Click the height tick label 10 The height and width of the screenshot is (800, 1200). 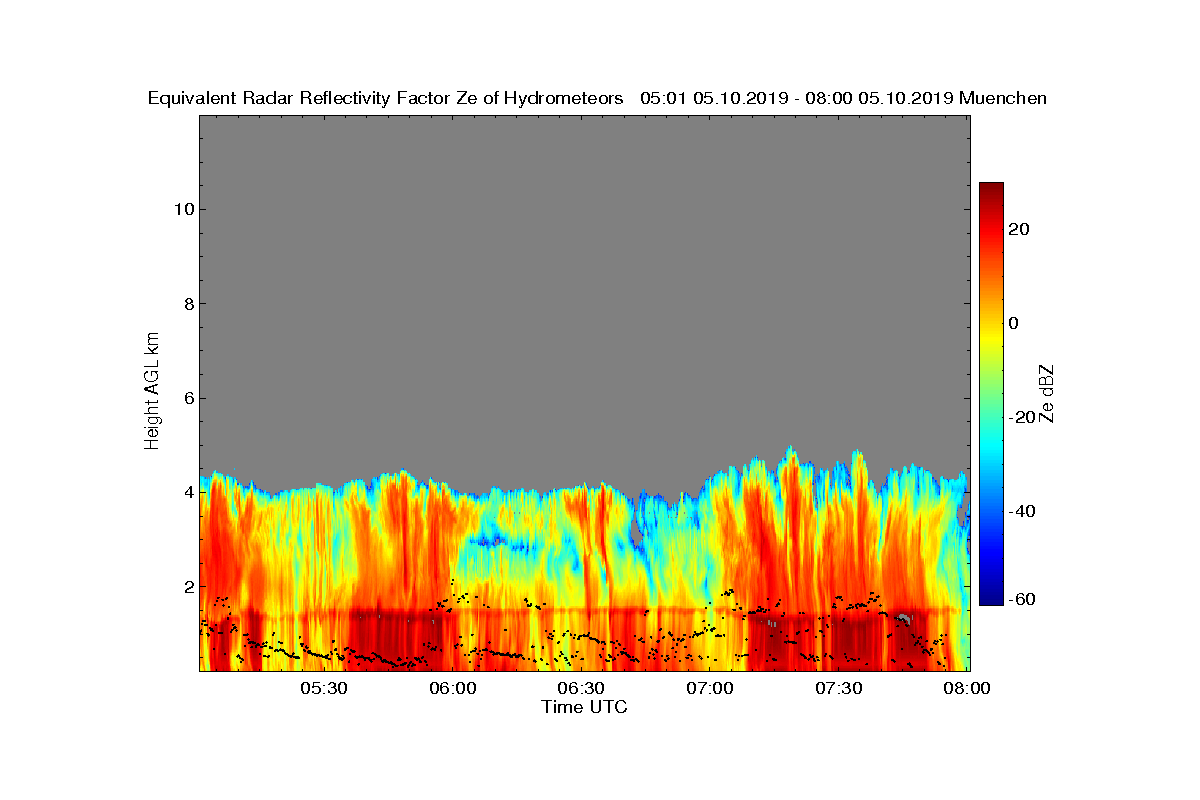pos(183,209)
